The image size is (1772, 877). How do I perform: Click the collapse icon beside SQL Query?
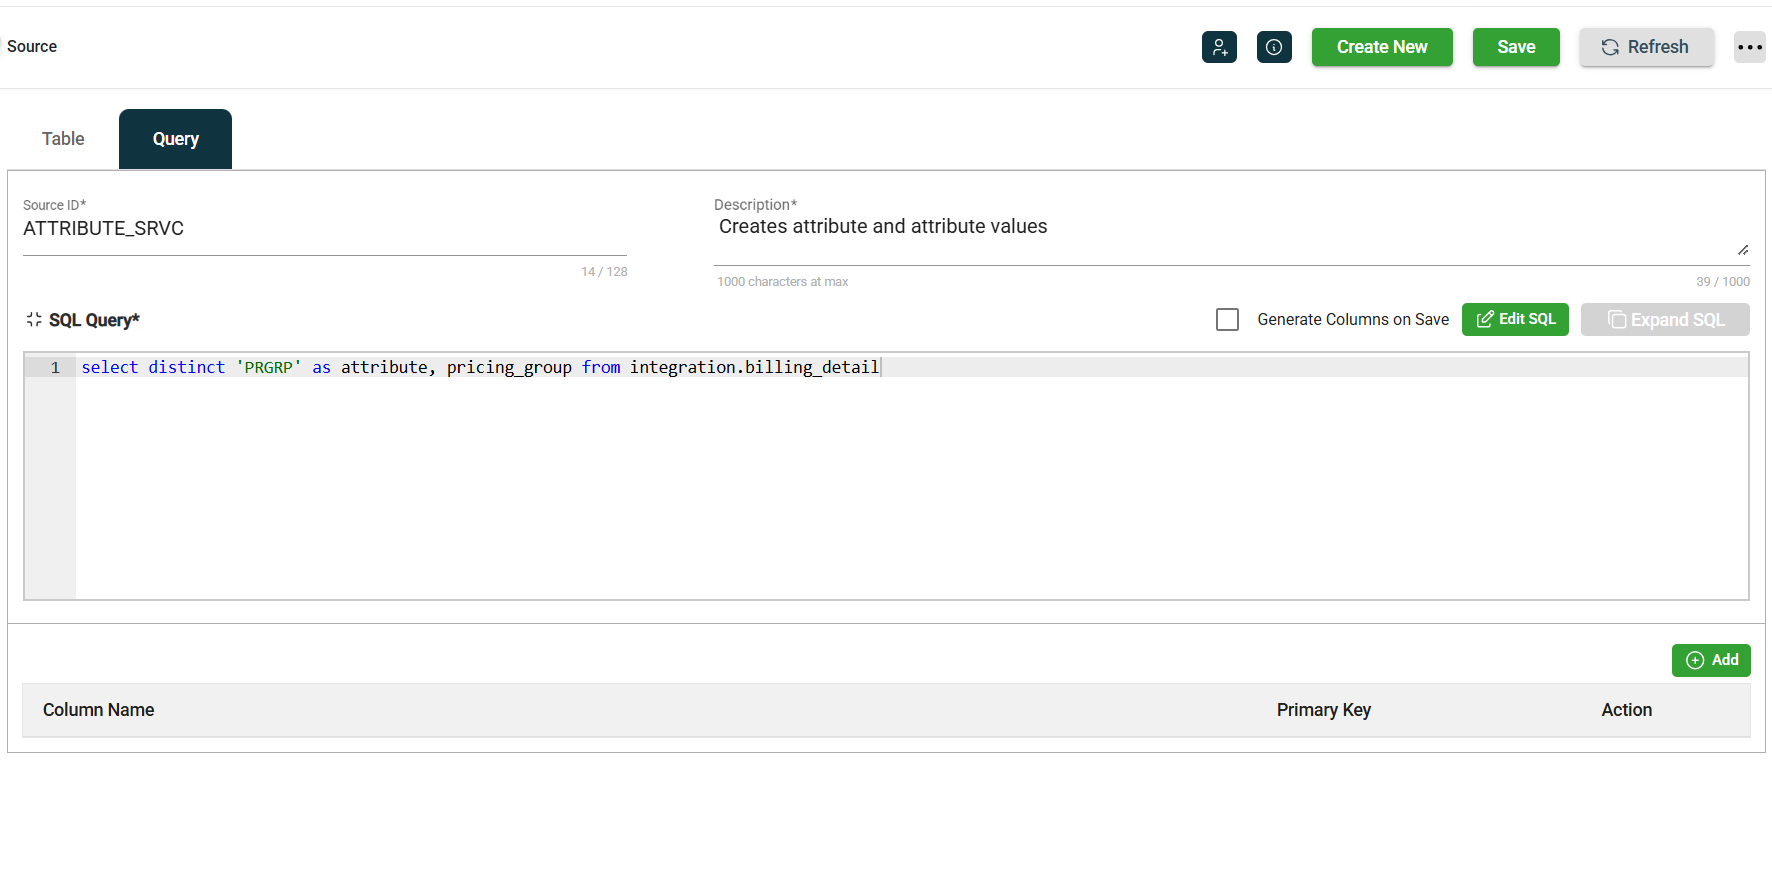[x=34, y=319]
